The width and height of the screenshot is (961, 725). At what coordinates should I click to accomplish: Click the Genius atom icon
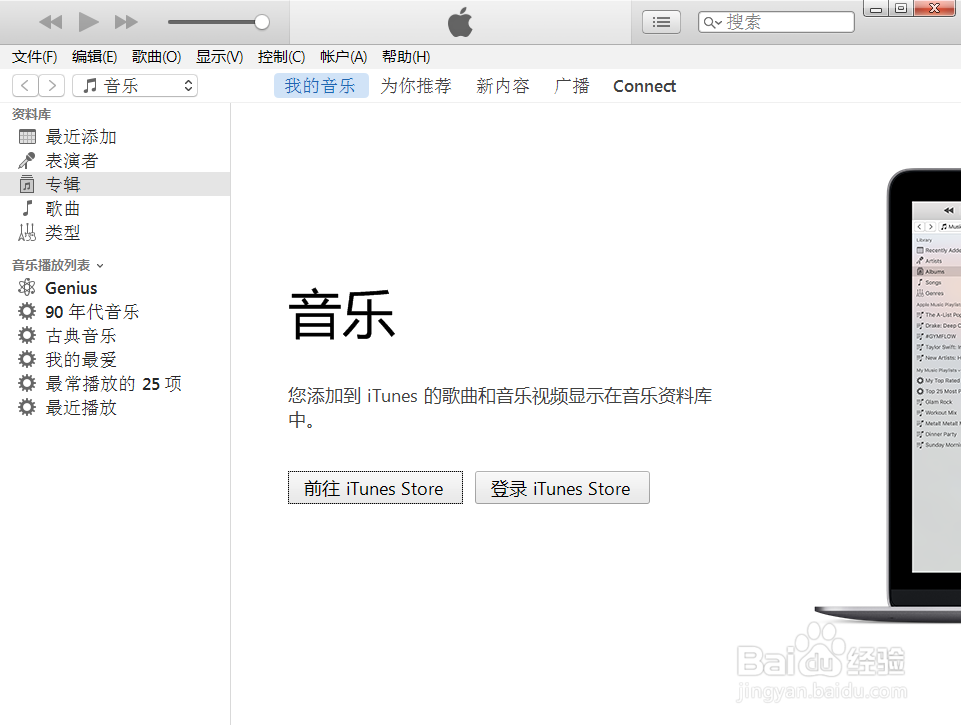point(27,287)
